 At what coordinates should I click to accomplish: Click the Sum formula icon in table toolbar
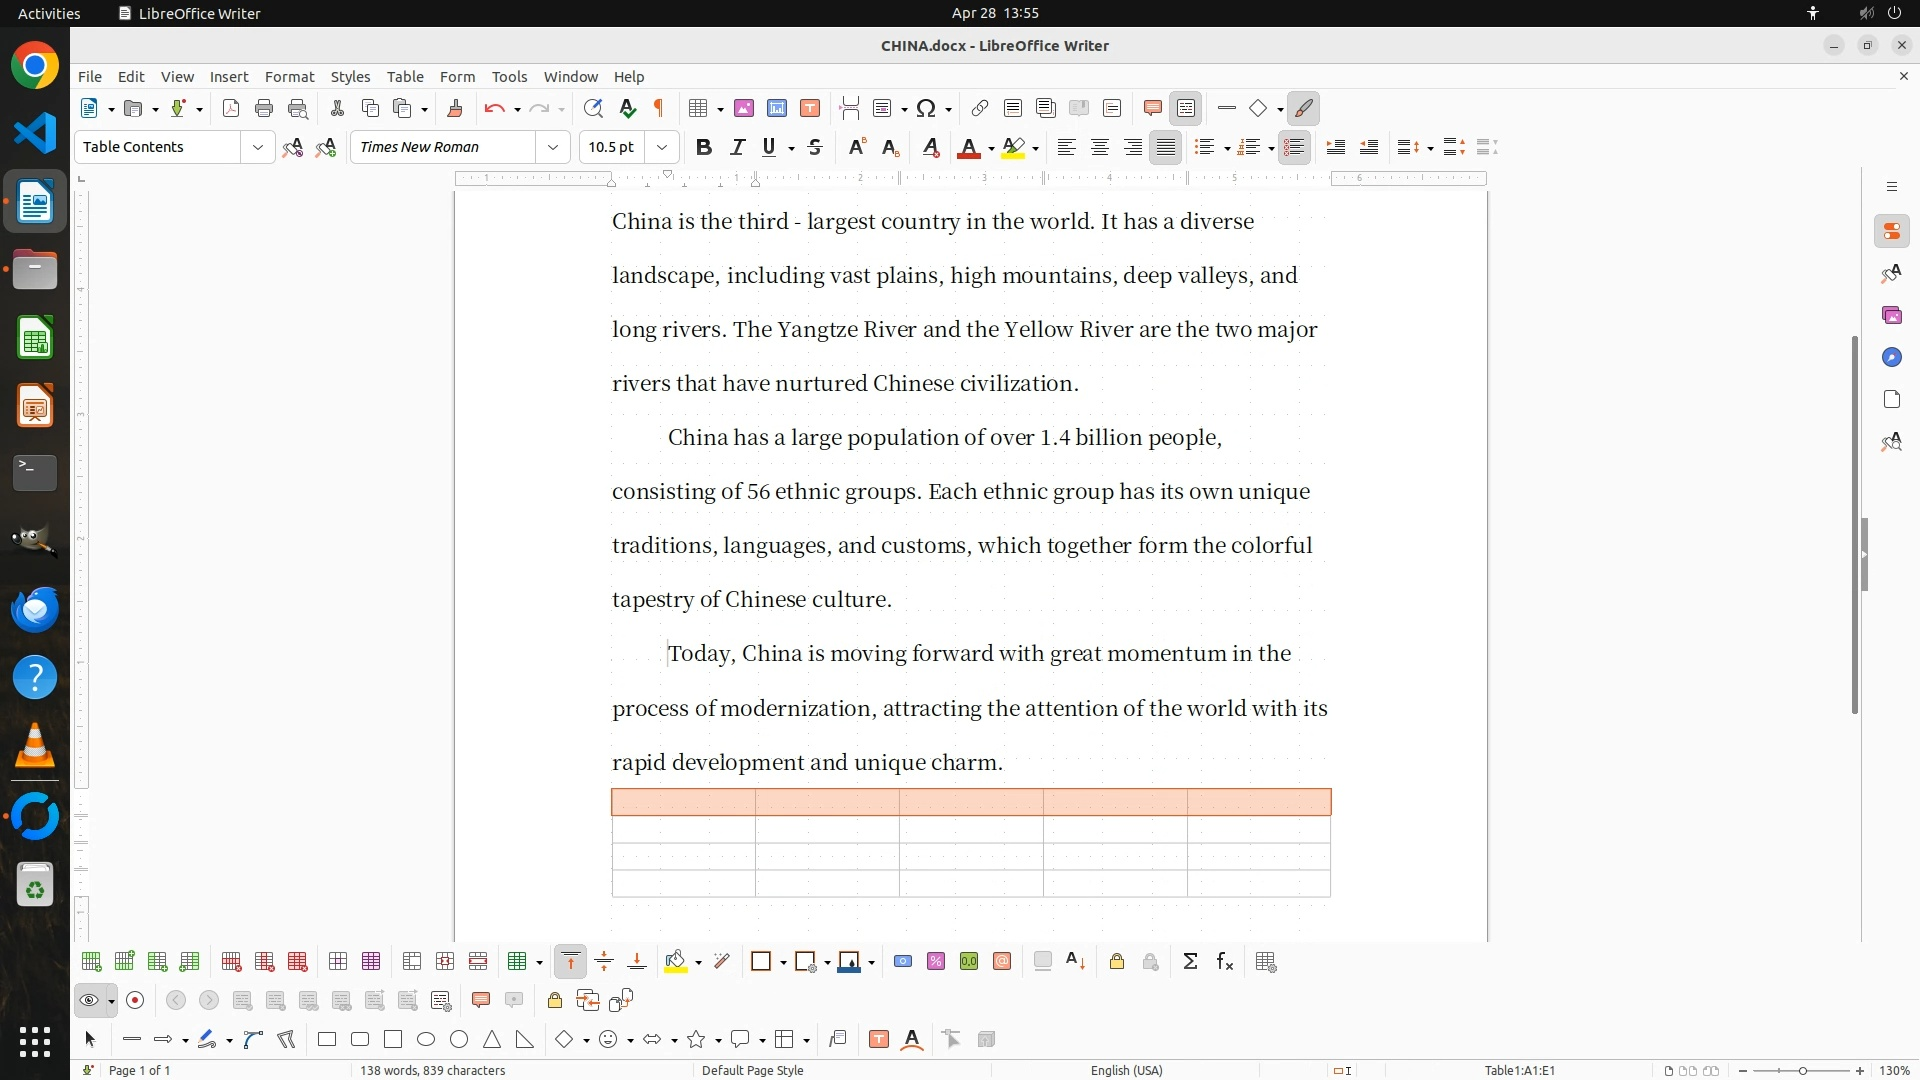click(1190, 961)
